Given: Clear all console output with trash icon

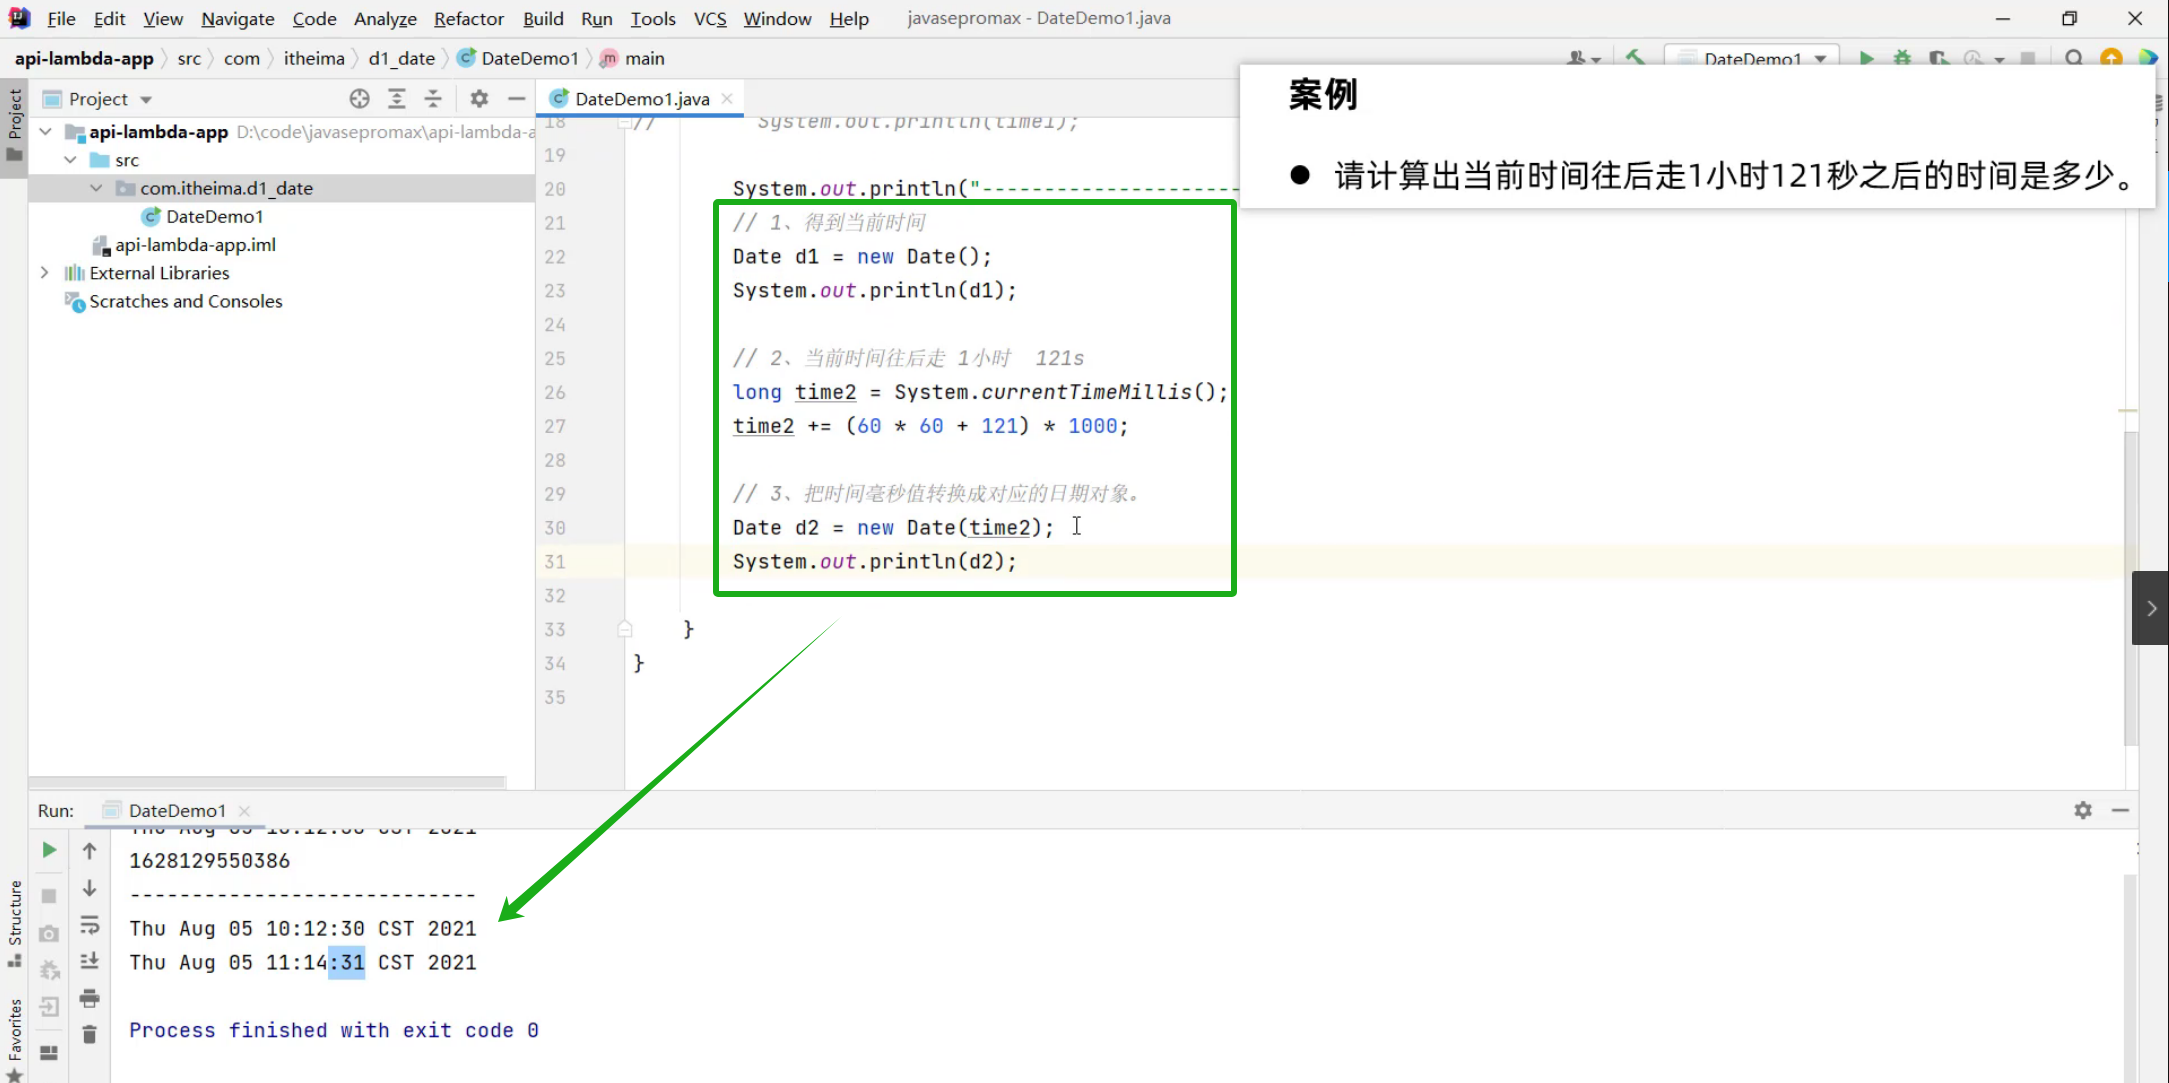Looking at the screenshot, I should click(x=90, y=1034).
